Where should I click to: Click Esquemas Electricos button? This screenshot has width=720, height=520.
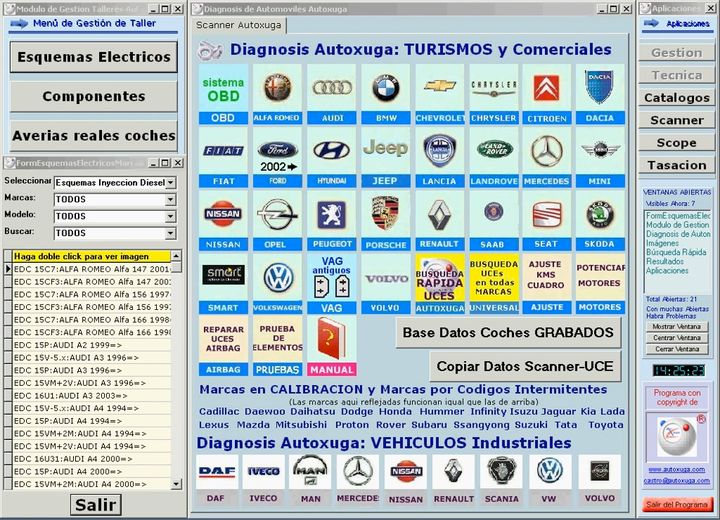point(94,57)
